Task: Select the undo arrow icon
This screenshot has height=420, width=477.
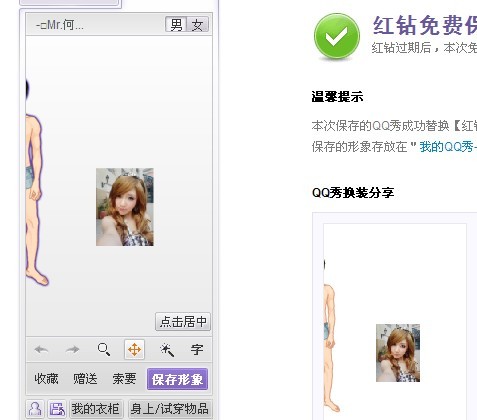Action: pos(41,350)
